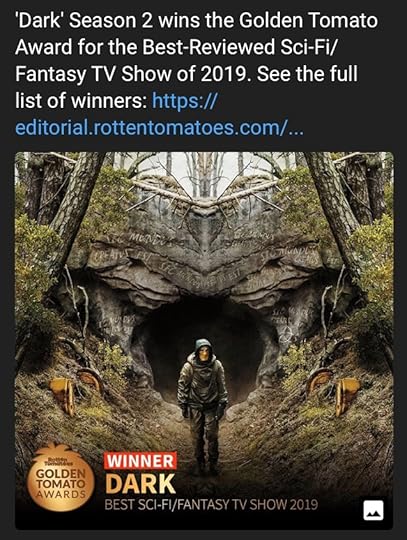Click the "See the full" text in the post
407x540 pixels.
pyautogui.click(x=307, y=74)
